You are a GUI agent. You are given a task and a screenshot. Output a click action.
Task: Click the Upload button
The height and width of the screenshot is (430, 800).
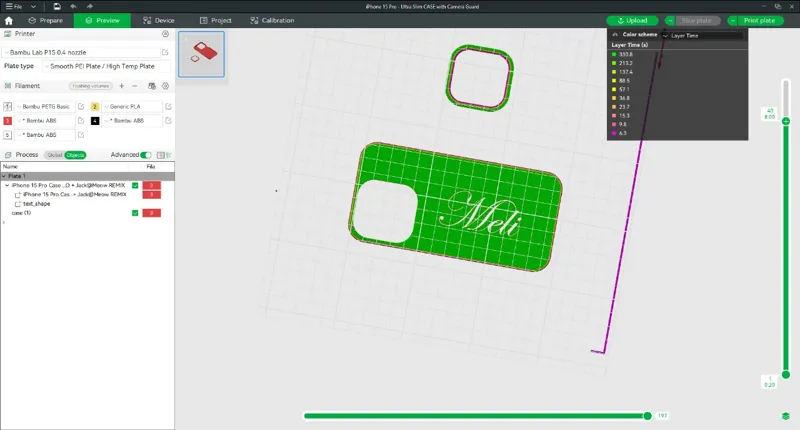click(x=632, y=21)
